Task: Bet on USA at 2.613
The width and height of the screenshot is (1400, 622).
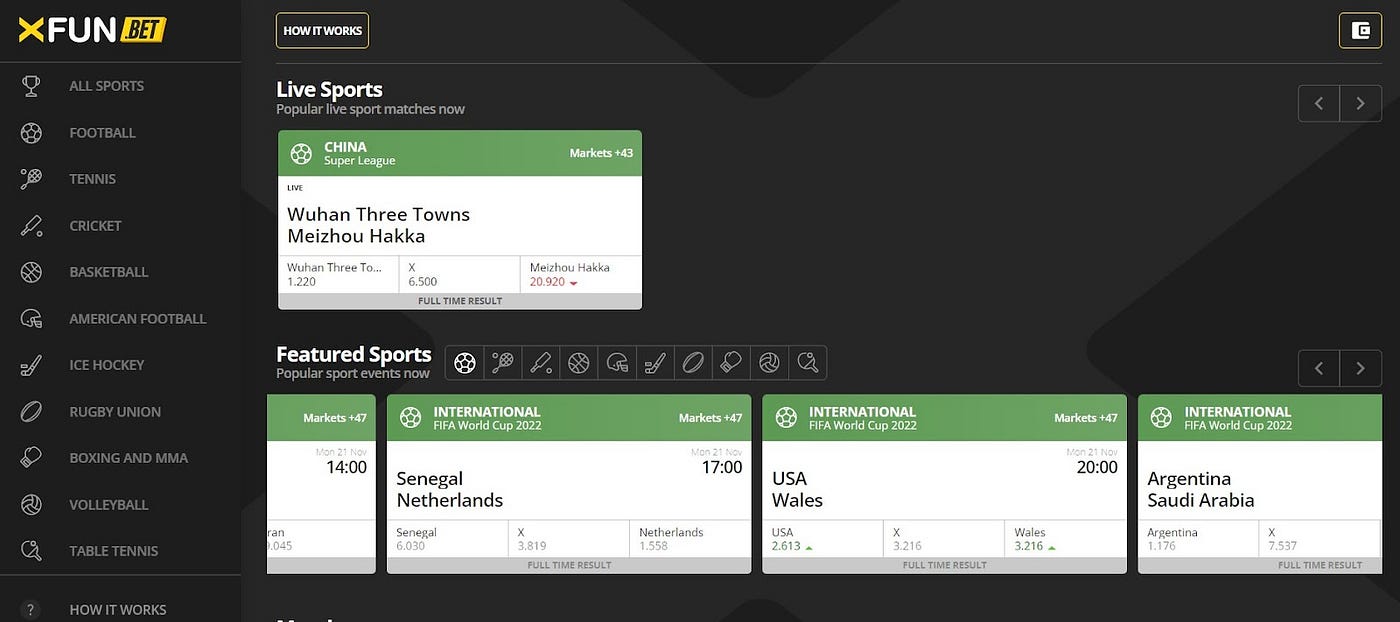Action: click(823, 539)
